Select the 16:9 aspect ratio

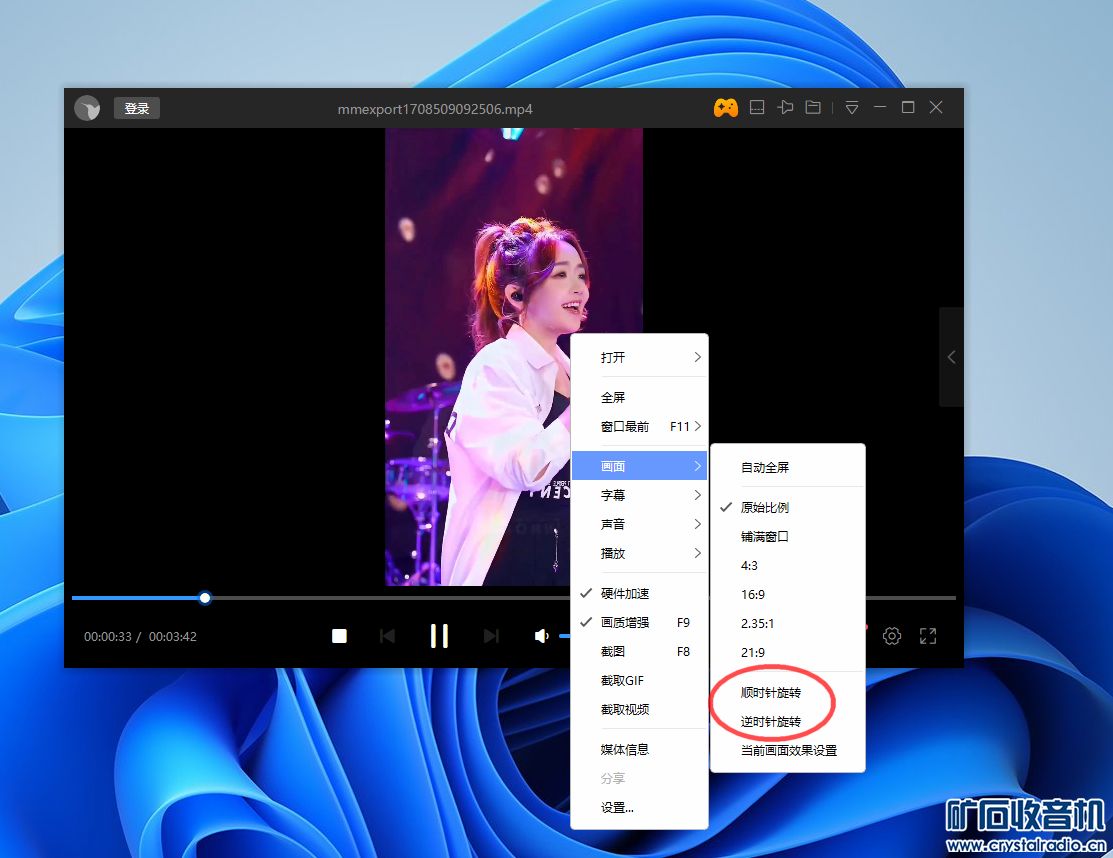click(753, 594)
